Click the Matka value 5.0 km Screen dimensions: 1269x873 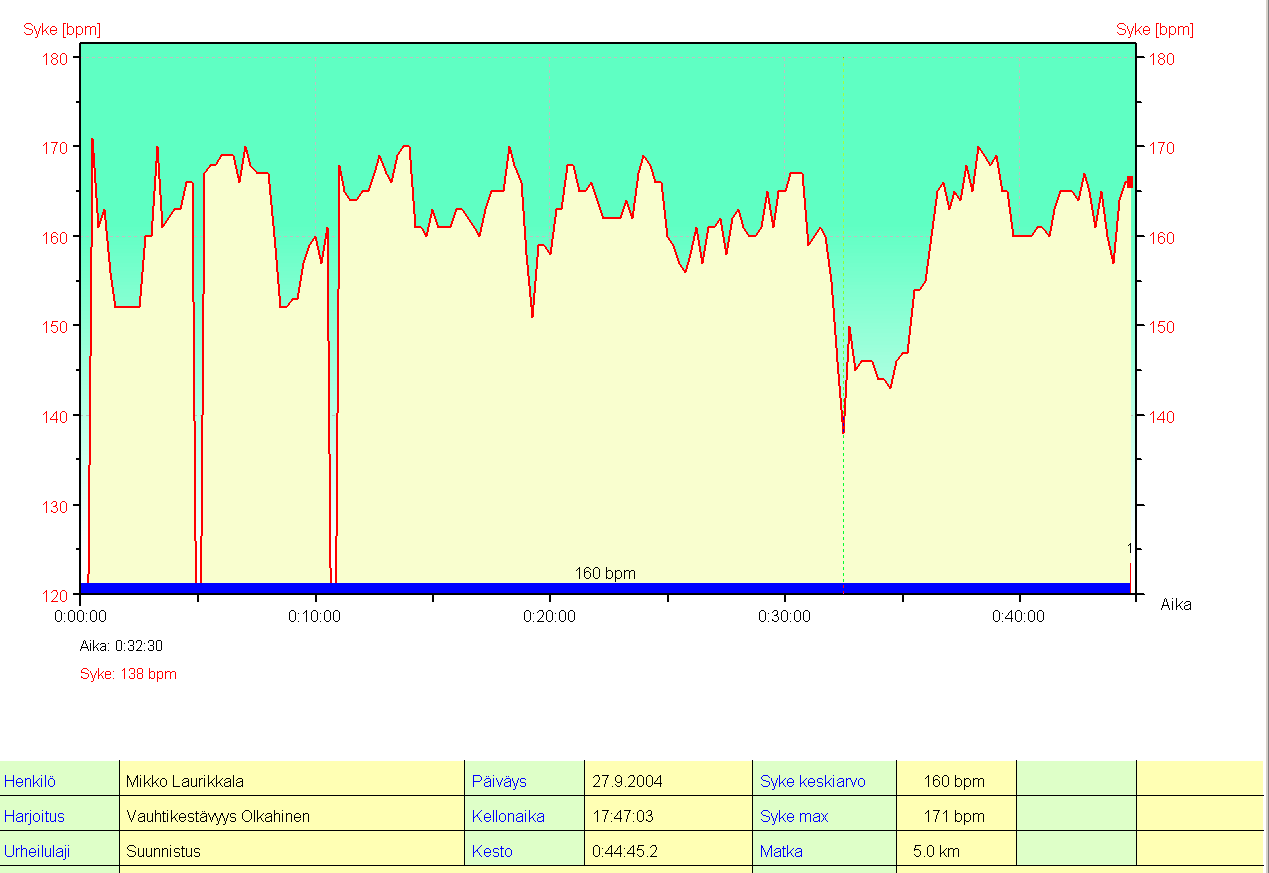[936, 851]
